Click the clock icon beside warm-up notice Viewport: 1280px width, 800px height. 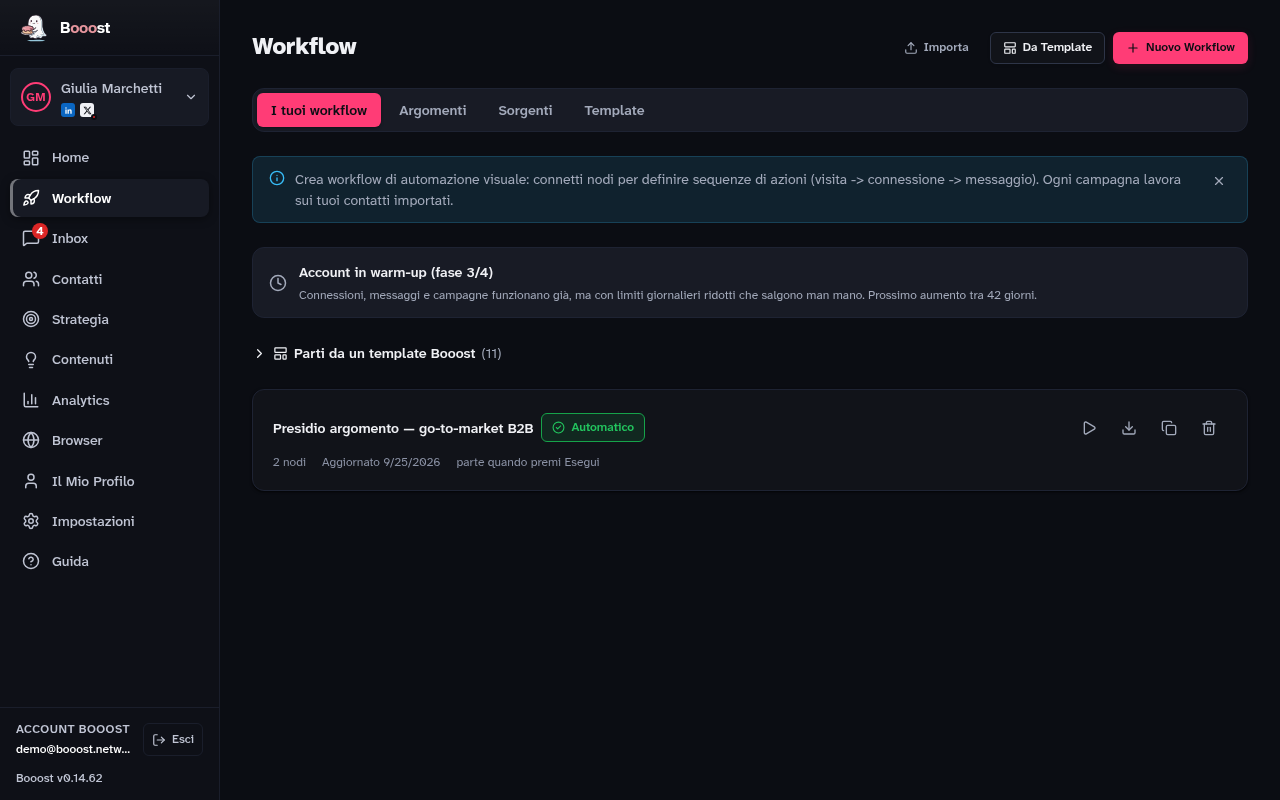(278, 283)
